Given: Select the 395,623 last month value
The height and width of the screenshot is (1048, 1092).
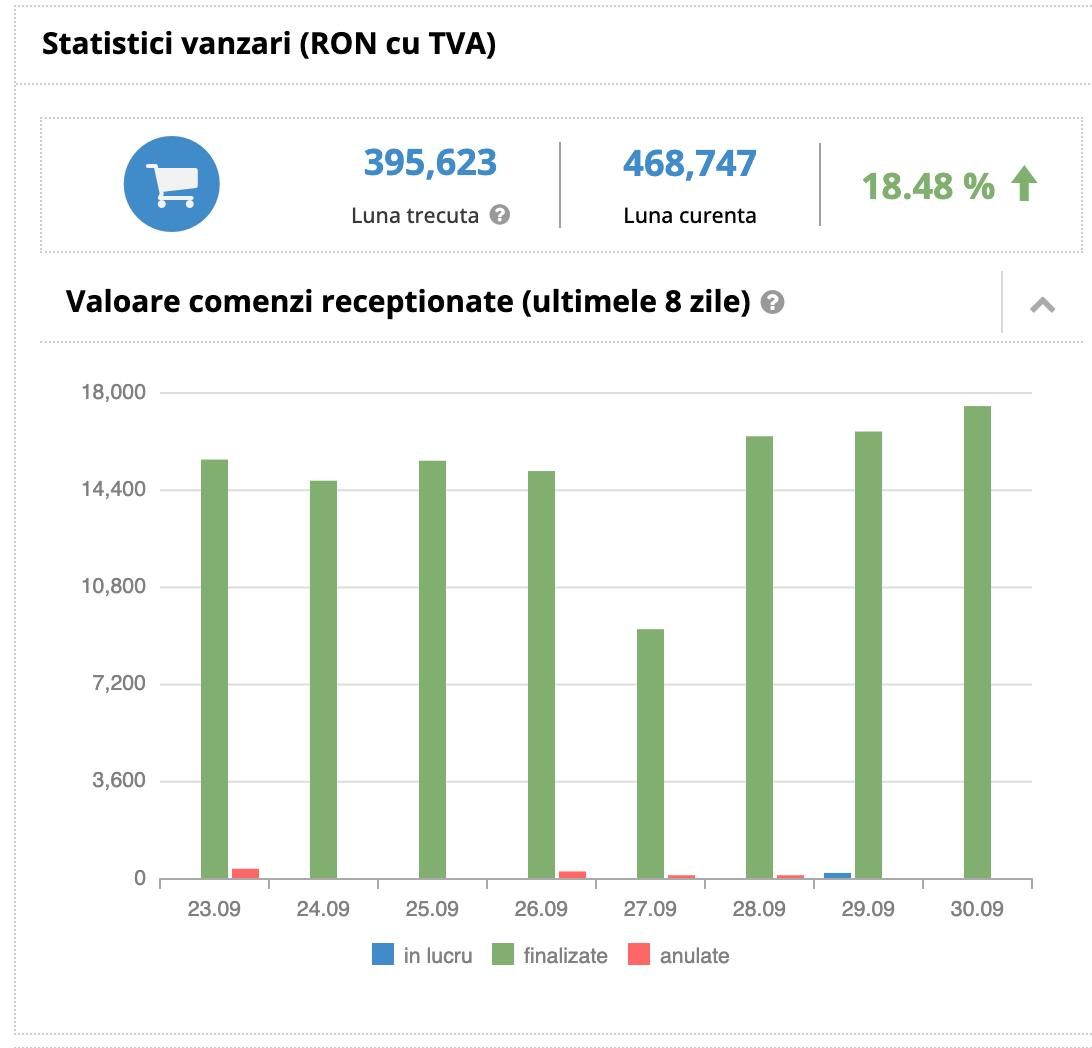Looking at the screenshot, I should click(x=430, y=162).
